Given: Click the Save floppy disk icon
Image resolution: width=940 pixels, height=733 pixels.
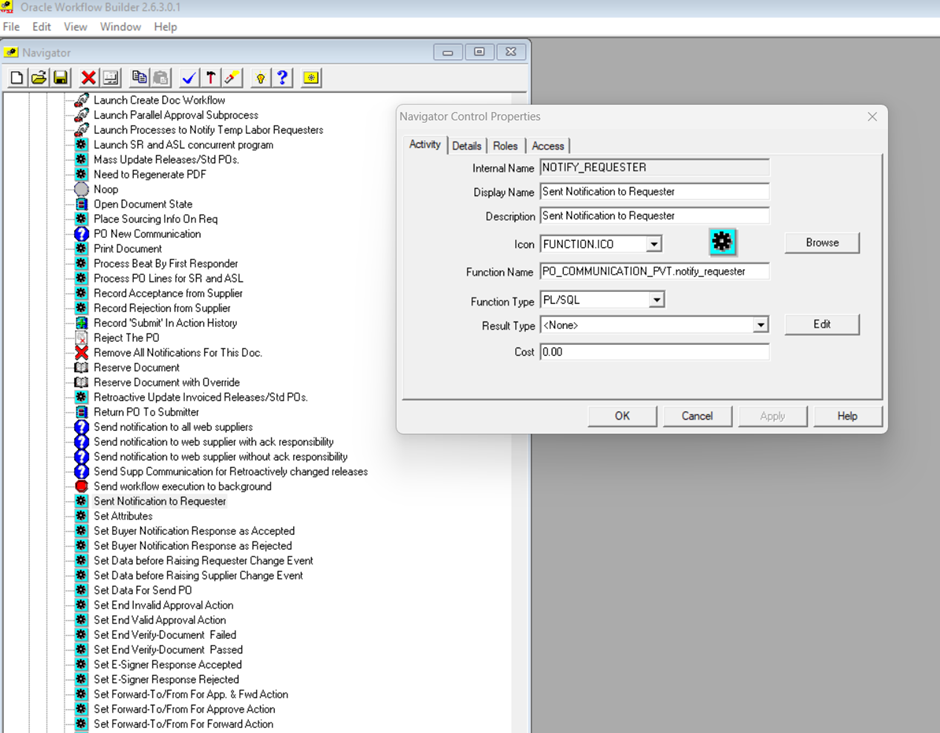Looking at the screenshot, I should pos(61,78).
